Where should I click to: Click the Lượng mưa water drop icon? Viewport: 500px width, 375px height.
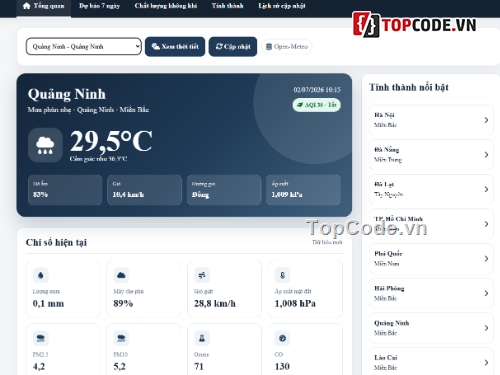41,275
